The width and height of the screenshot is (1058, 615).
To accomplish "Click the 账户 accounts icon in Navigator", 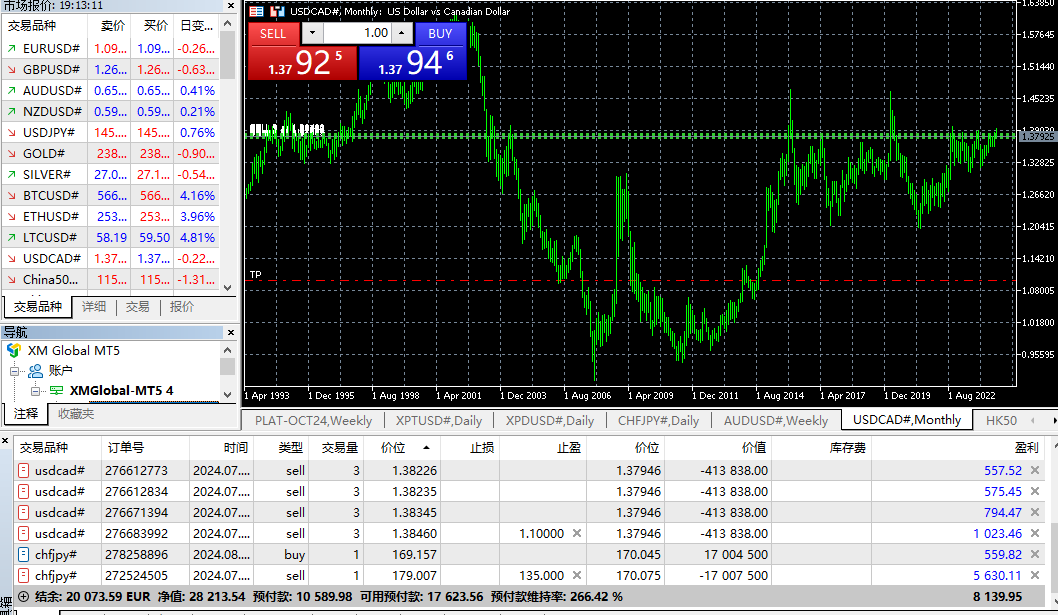I will 35,370.
